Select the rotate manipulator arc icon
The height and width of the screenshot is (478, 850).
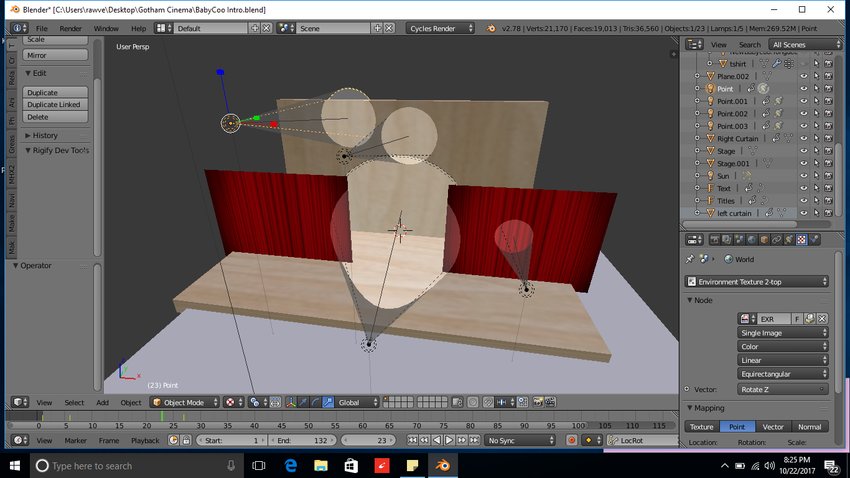coord(315,402)
